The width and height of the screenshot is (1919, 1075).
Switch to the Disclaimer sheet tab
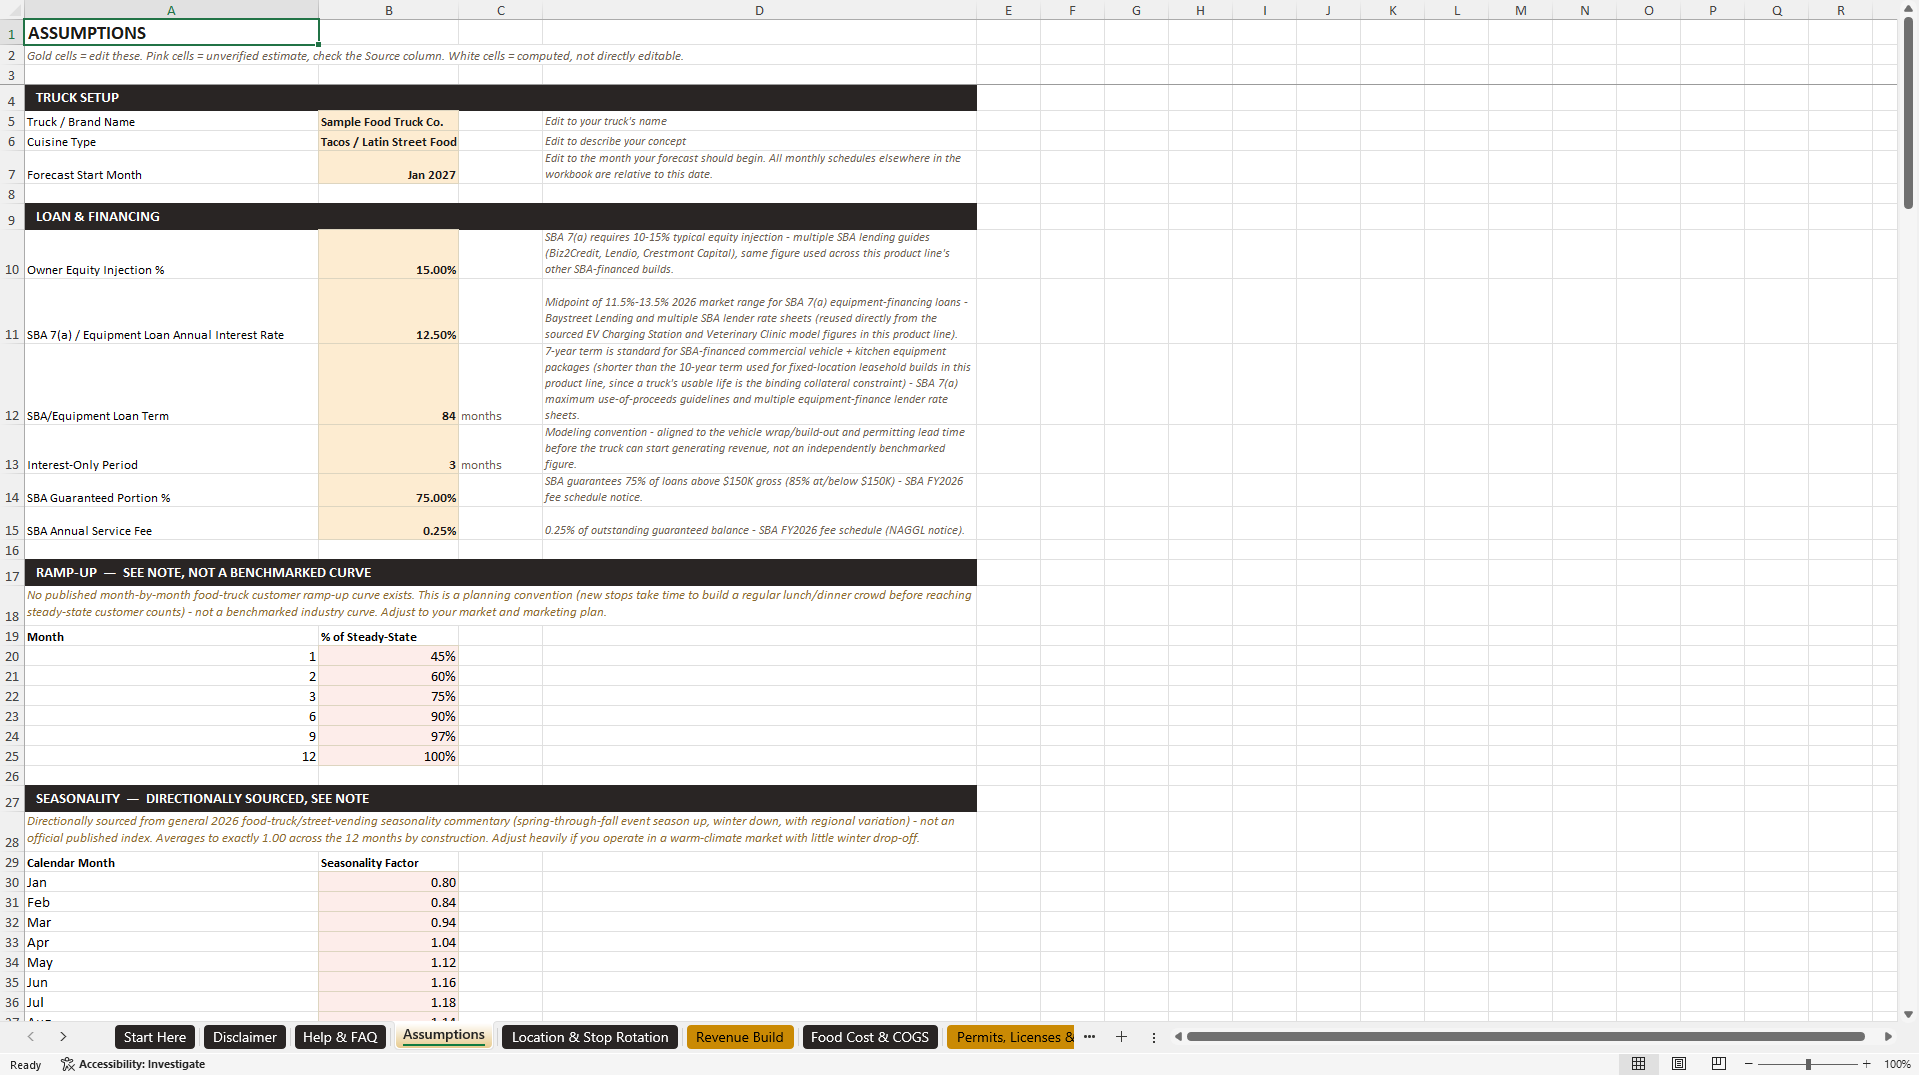[x=244, y=1037]
